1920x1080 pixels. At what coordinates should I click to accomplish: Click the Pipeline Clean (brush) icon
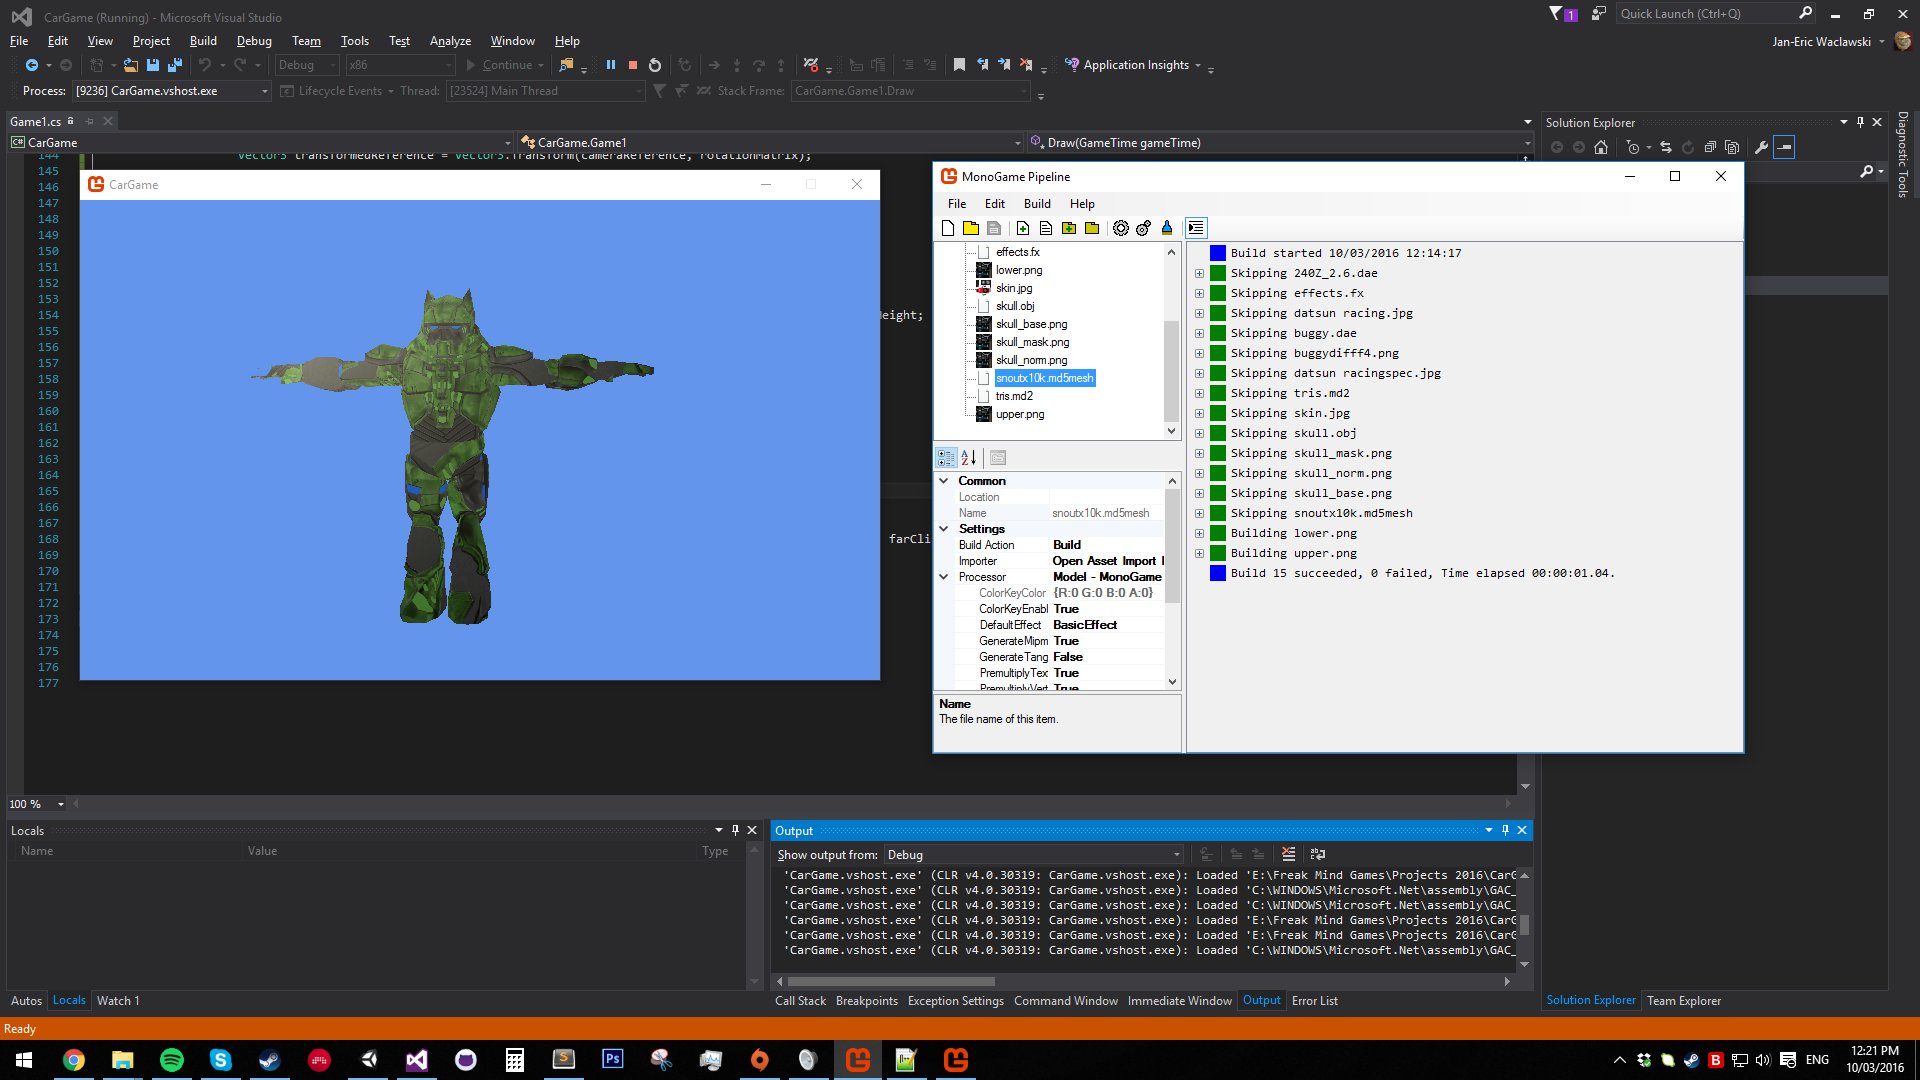(1166, 228)
